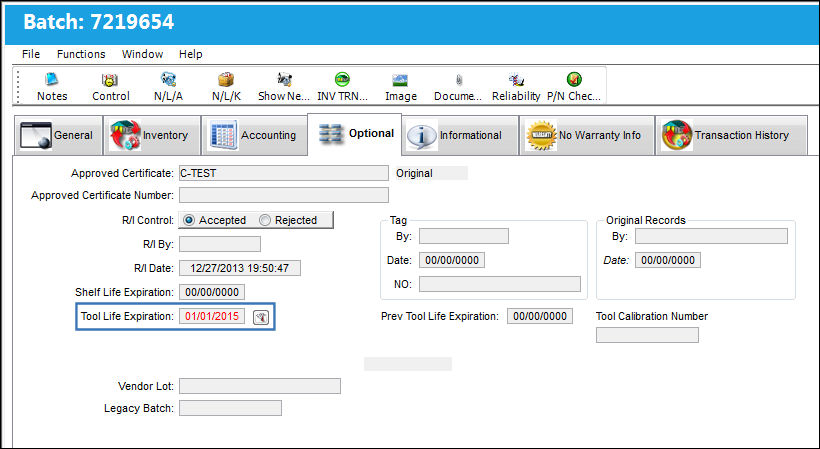The image size is (820, 449).
Task: Click the Original Records Date field
Action: (x=668, y=260)
